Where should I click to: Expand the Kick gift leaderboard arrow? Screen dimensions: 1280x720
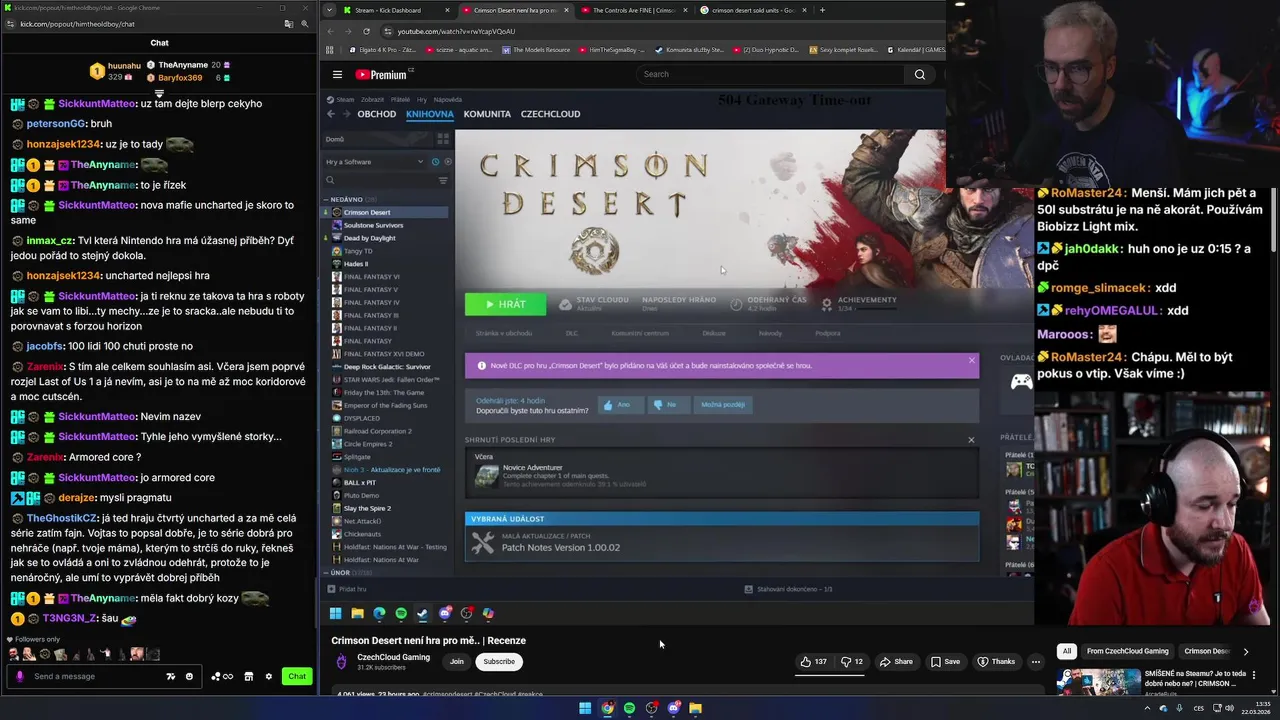159,93
